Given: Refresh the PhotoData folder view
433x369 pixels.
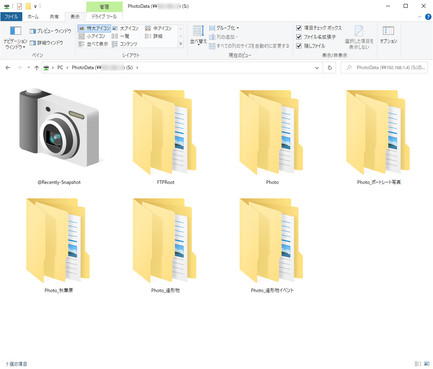Looking at the screenshot, I should pyautogui.click(x=330, y=68).
